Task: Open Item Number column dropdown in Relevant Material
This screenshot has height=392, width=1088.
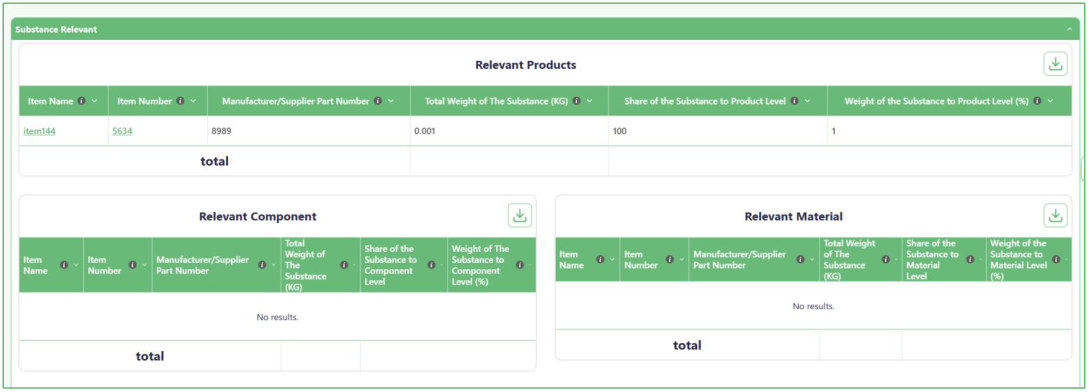Action: pos(681,259)
